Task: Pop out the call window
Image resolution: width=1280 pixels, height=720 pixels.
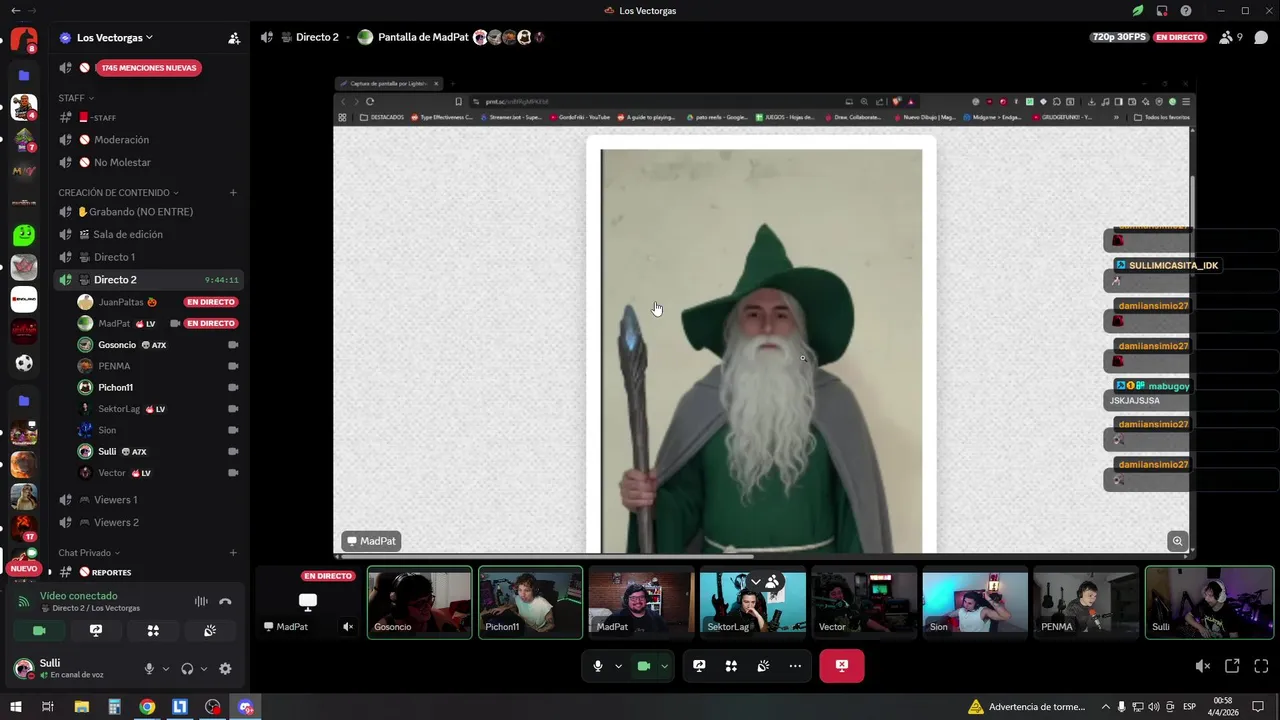Action: (x=1232, y=666)
